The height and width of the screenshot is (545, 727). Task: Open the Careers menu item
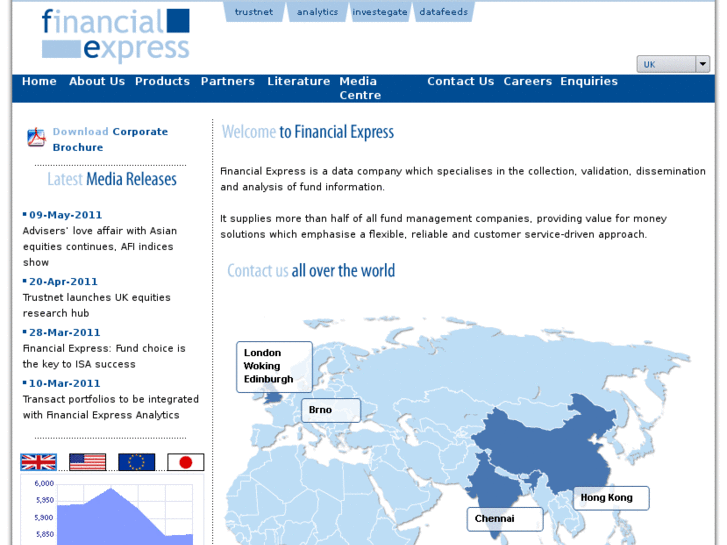click(528, 81)
